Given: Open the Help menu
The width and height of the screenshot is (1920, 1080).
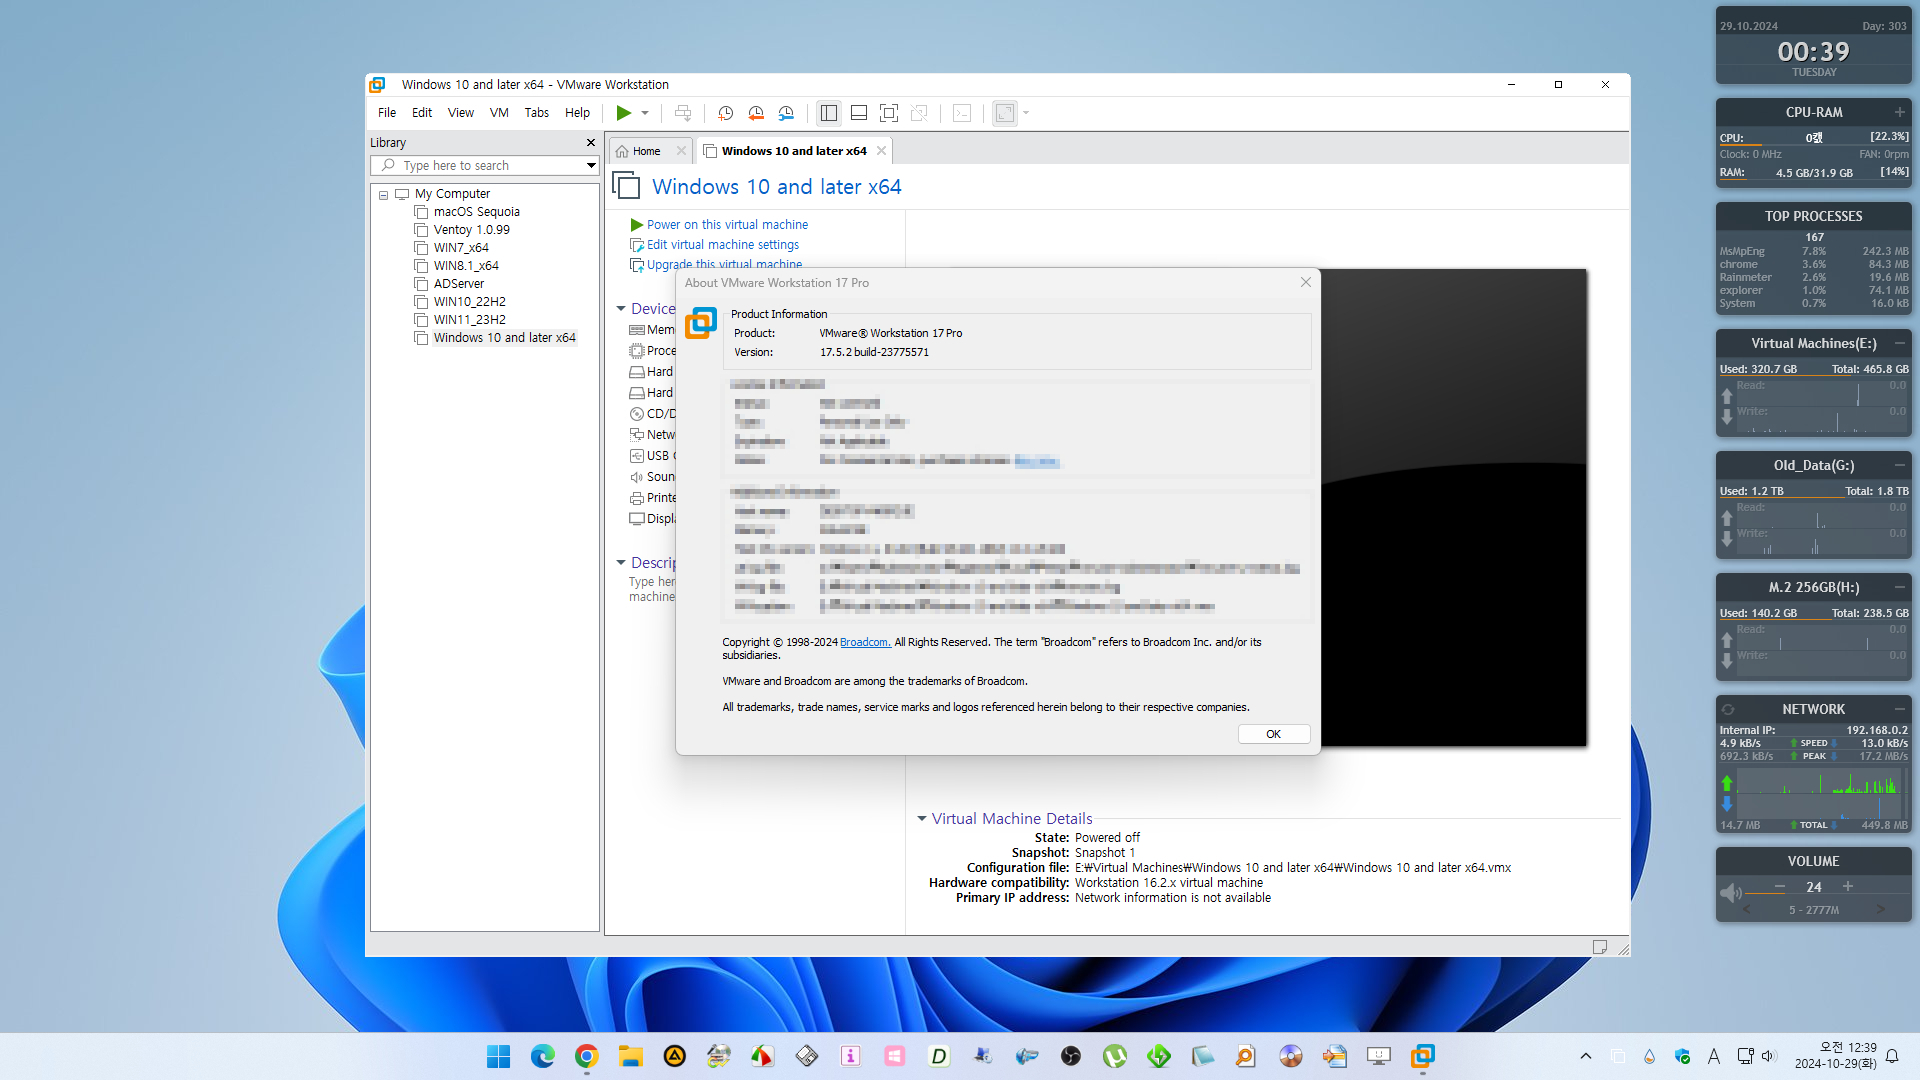Looking at the screenshot, I should (577, 113).
